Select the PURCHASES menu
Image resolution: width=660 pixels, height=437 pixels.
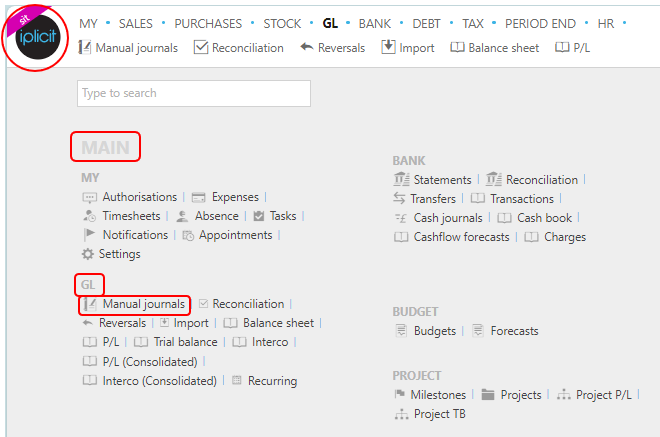click(208, 24)
